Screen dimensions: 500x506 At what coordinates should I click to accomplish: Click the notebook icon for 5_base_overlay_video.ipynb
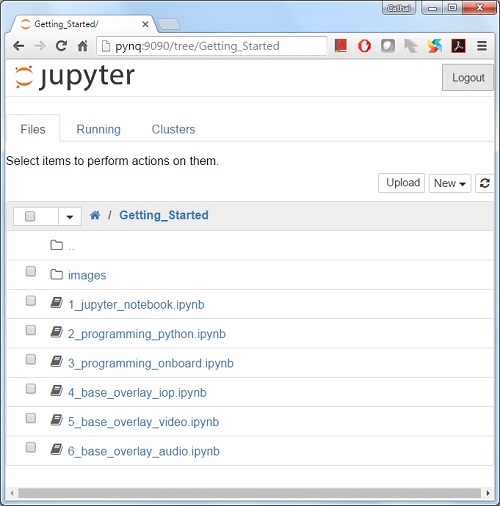56,420
